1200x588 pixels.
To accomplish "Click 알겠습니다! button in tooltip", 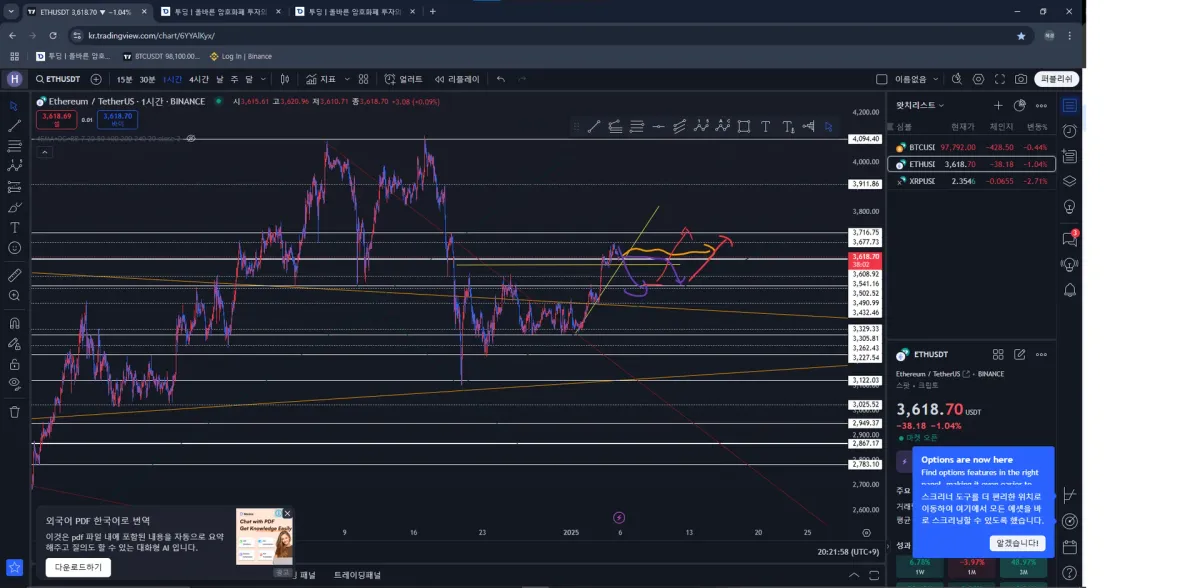I will (1017, 543).
